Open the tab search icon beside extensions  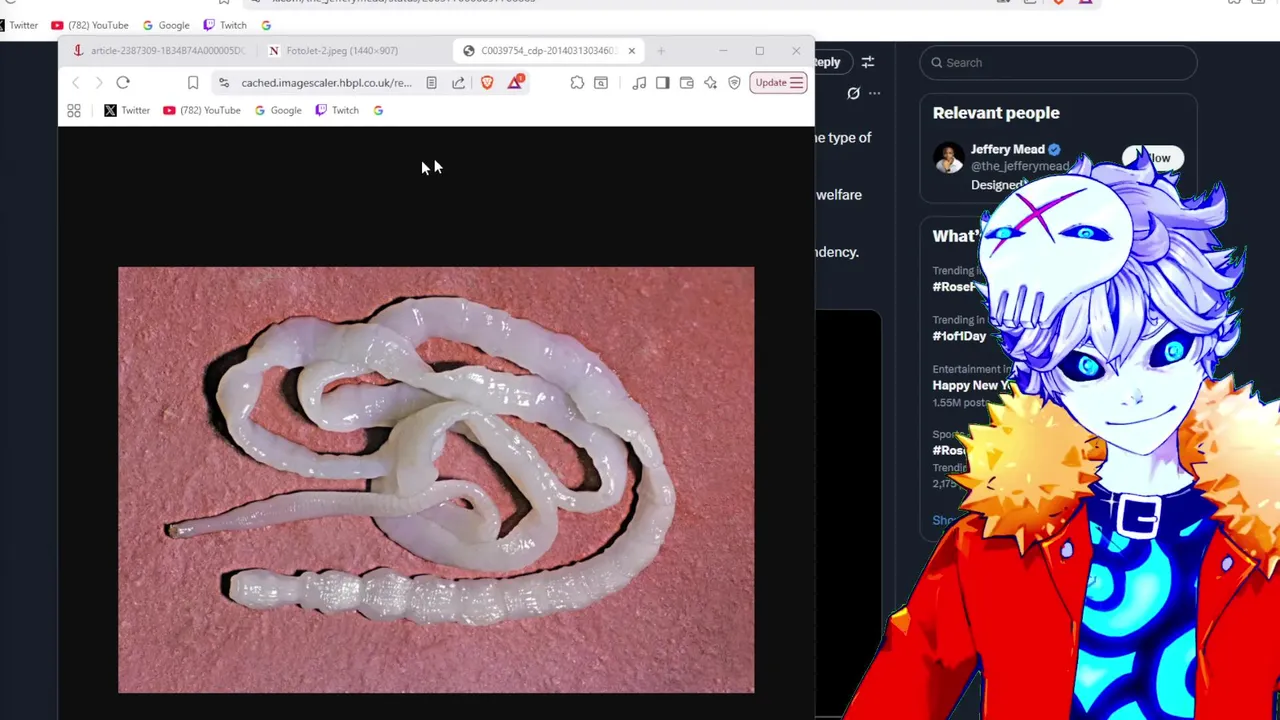click(601, 83)
